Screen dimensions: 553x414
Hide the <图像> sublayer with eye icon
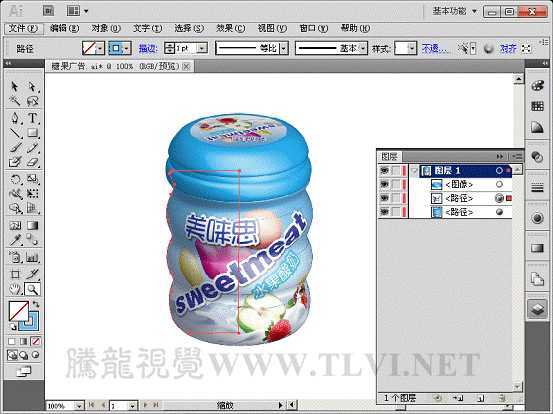(384, 184)
